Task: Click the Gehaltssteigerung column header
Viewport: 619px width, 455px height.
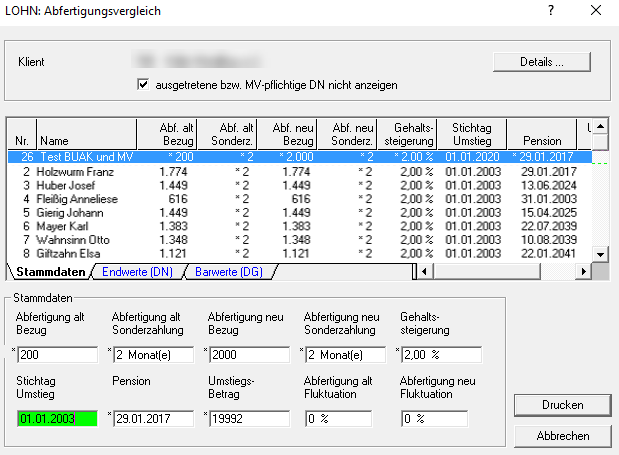Action: (407, 134)
